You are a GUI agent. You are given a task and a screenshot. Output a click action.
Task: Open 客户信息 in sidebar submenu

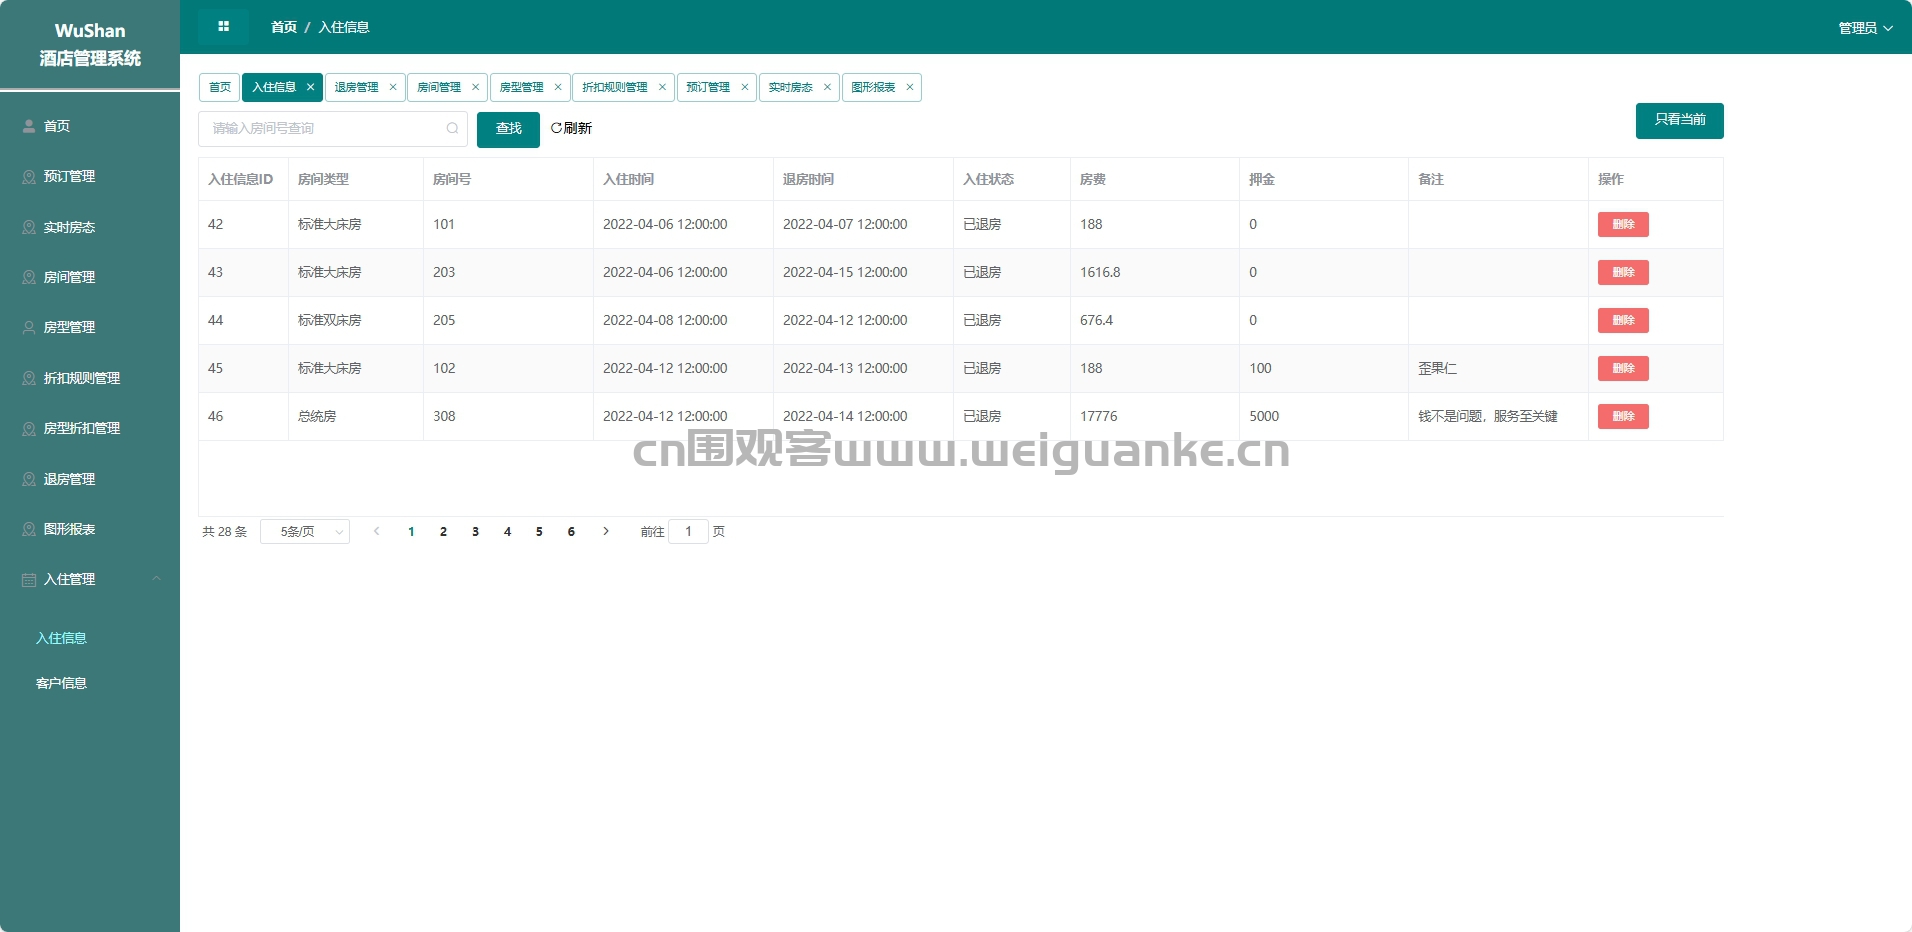point(61,683)
